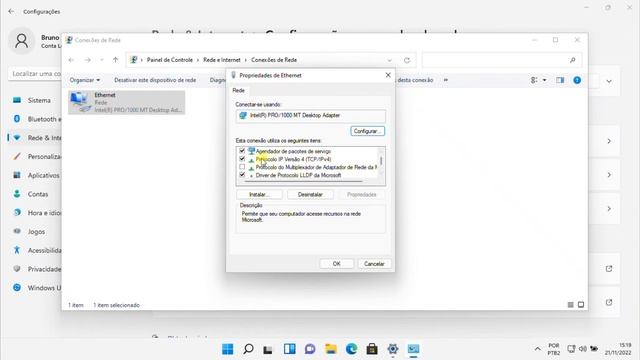Screen dimensions: 640x360
Task: Open Privacidade in Settings sidebar
Action: coord(35,269)
